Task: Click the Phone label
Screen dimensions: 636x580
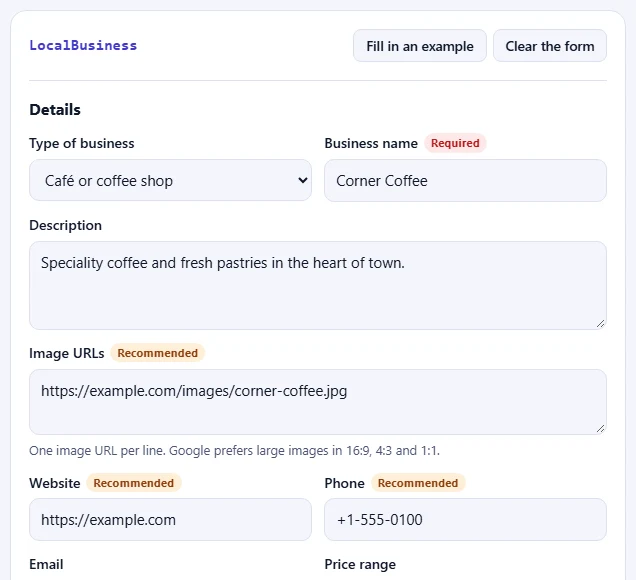Action: (344, 483)
